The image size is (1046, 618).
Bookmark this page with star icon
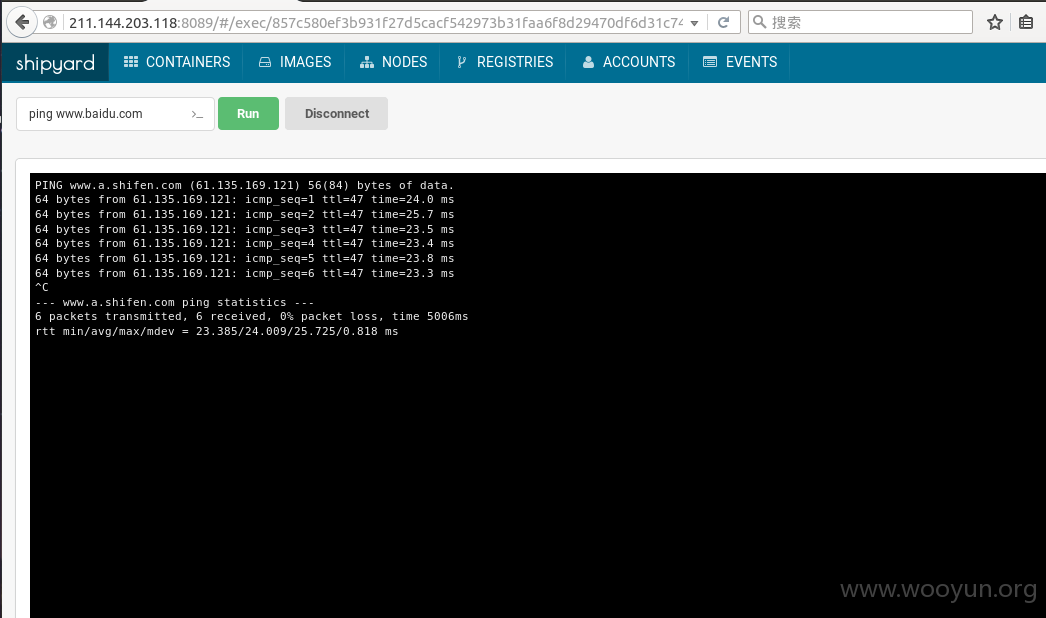(995, 22)
